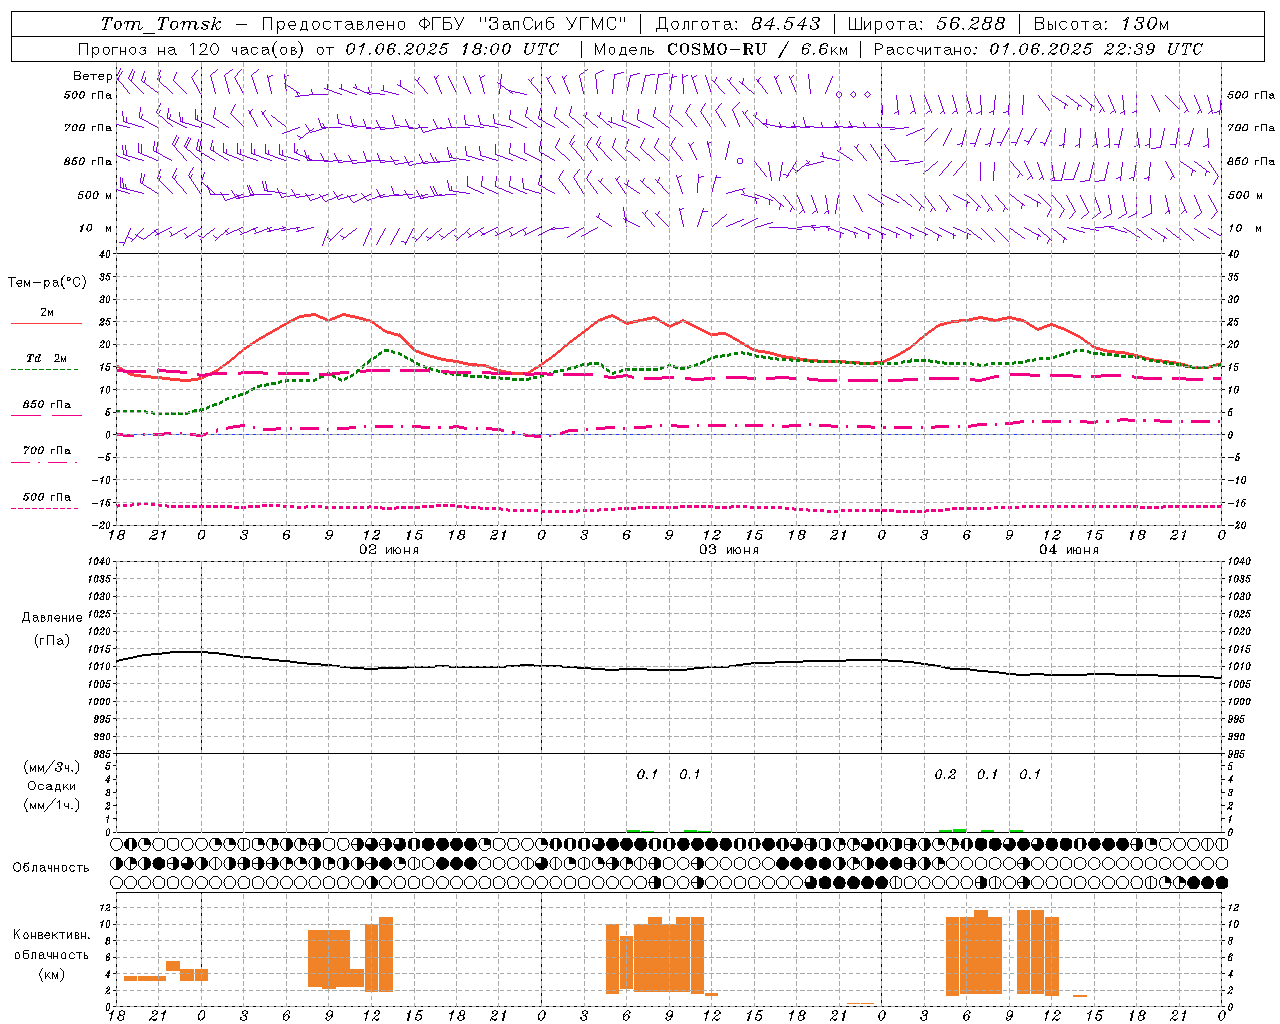The width and height of the screenshot is (1280, 1024).
Task: Click the Облачность panel label
Action: [51, 867]
